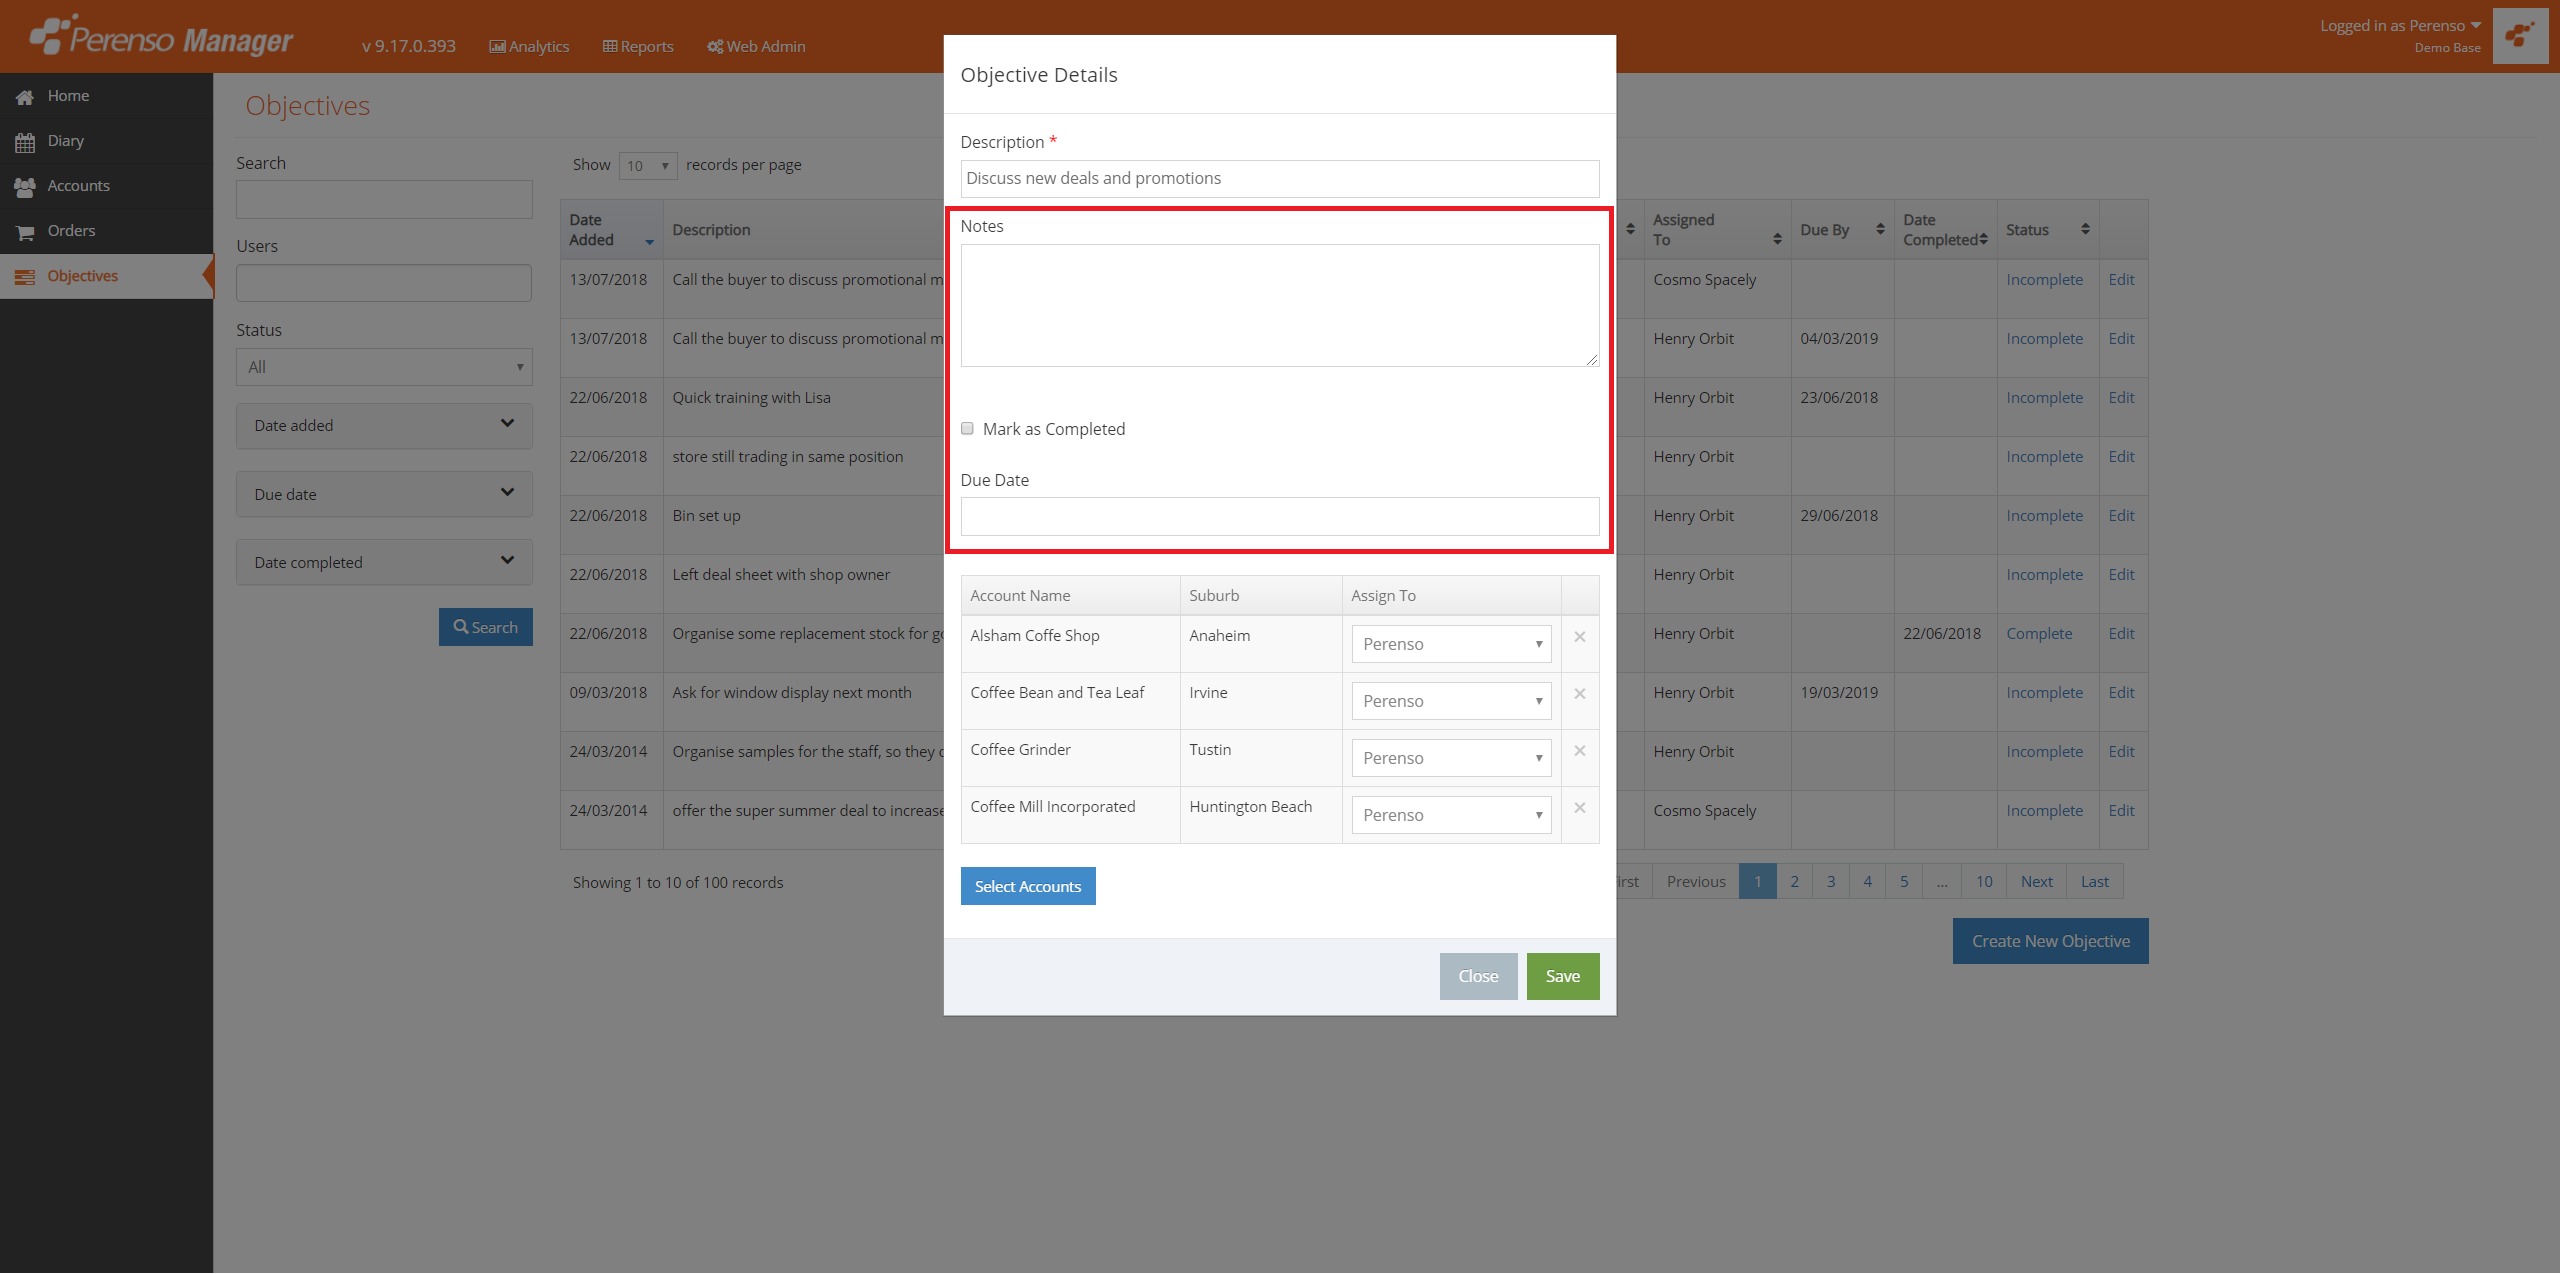Click inside the Notes text area
The height and width of the screenshot is (1274, 2560).
(x=1279, y=305)
